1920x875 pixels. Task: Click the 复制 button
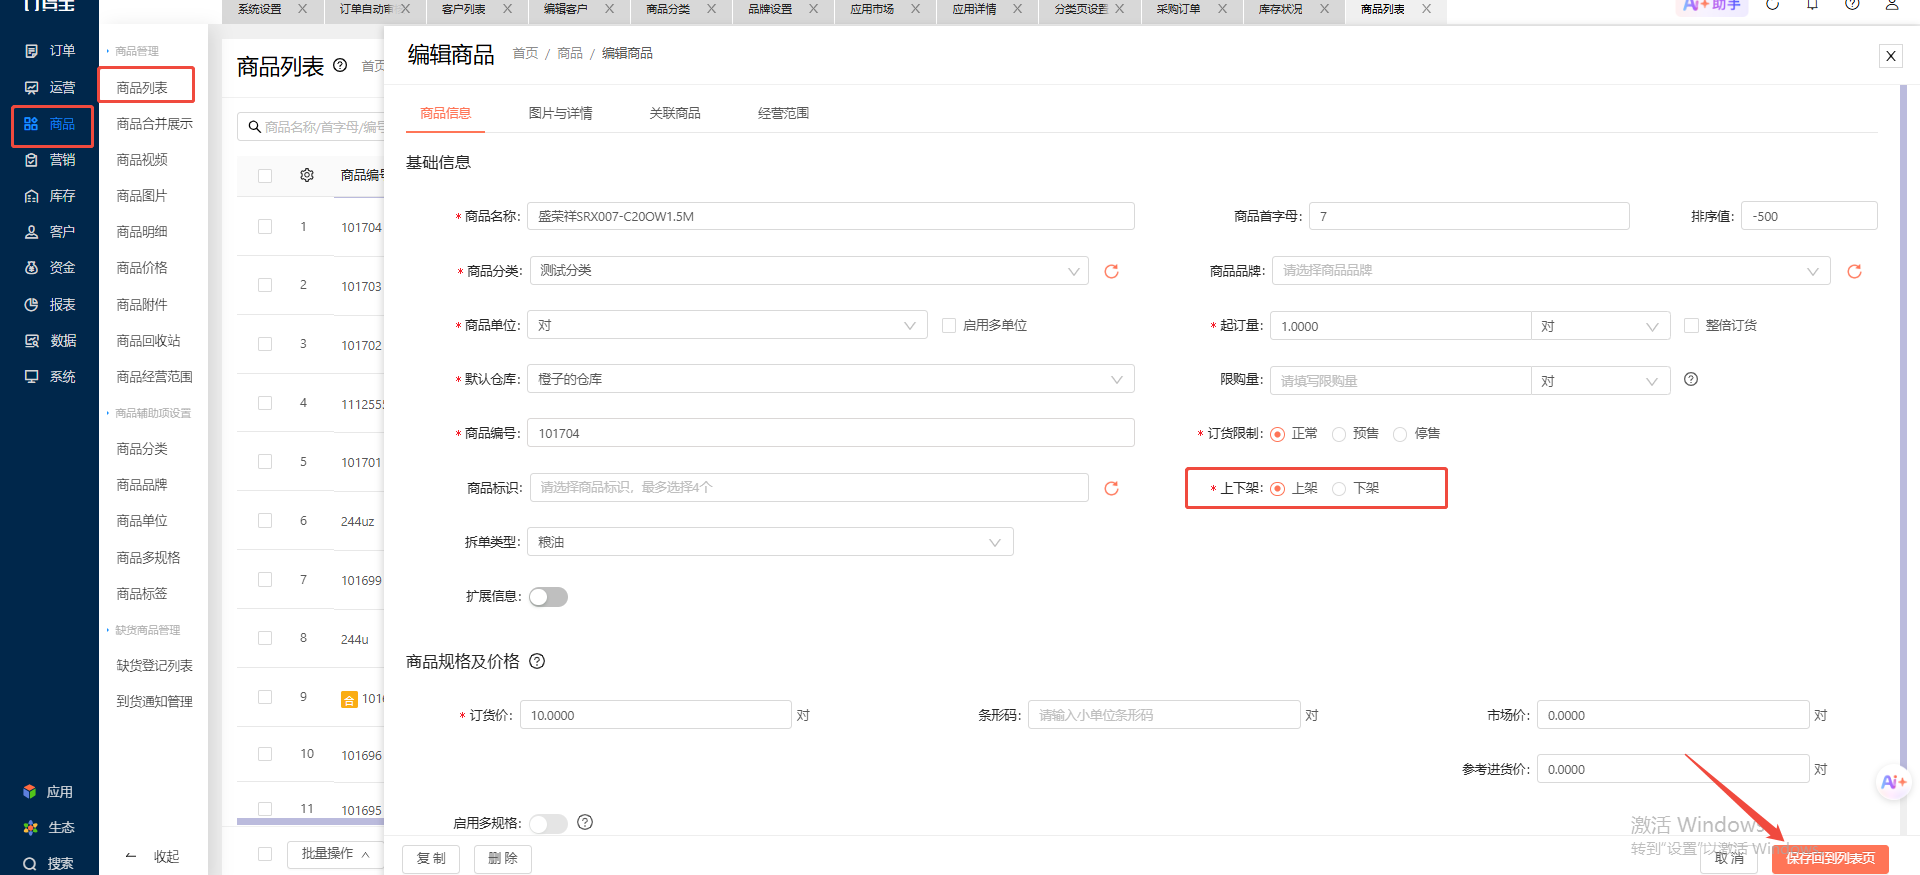pyautogui.click(x=431, y=858)
